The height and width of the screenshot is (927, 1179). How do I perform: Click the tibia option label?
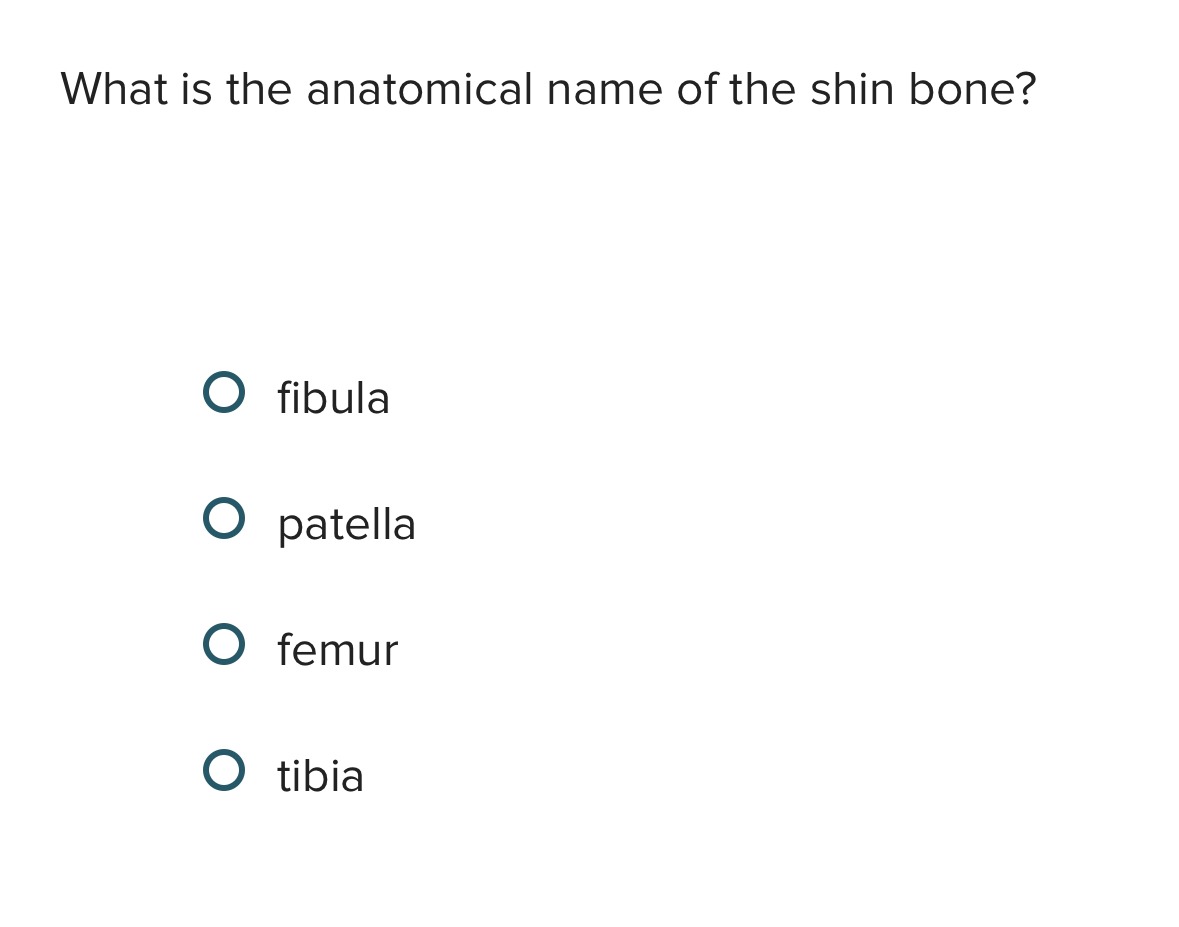click(x=320, y=775)
